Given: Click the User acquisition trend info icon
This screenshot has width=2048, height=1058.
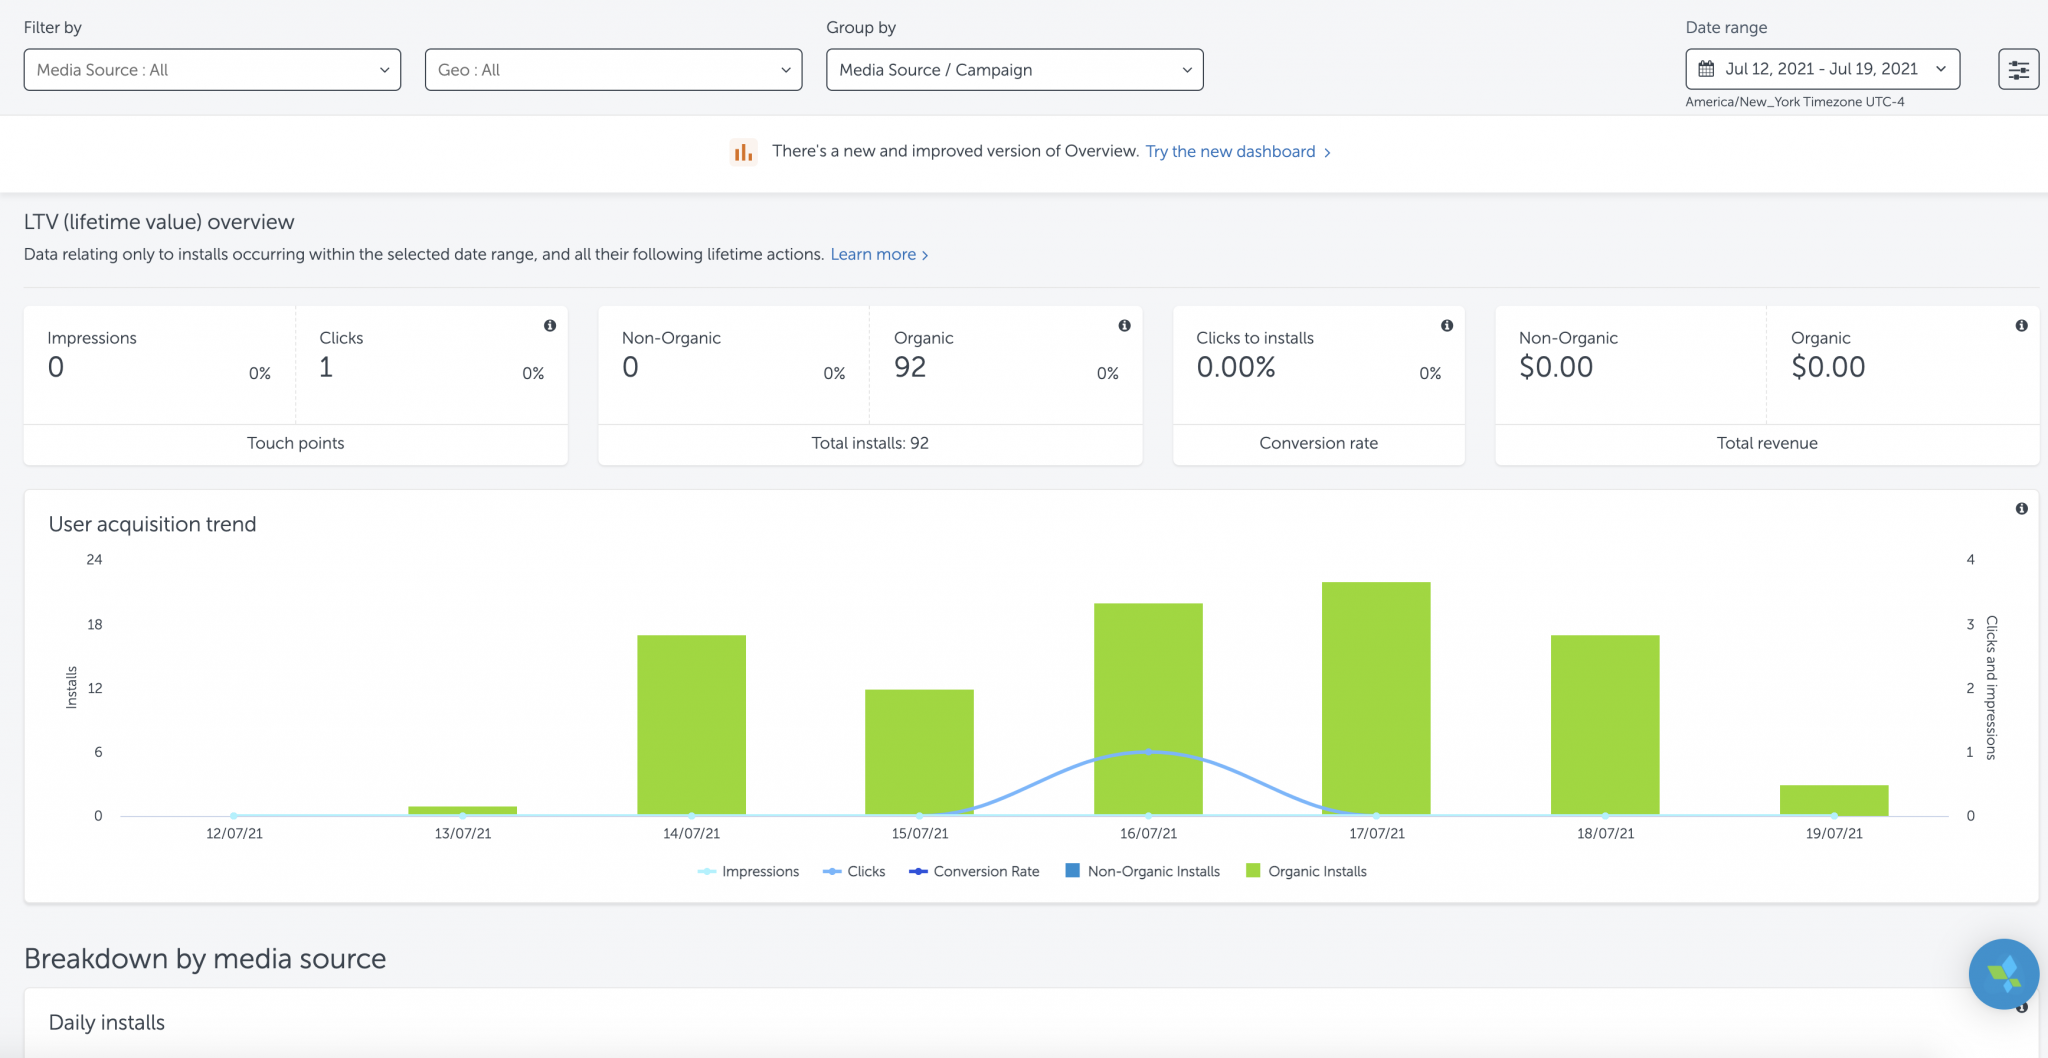Looking at the screenshot, I should (x=2021, y=509).
